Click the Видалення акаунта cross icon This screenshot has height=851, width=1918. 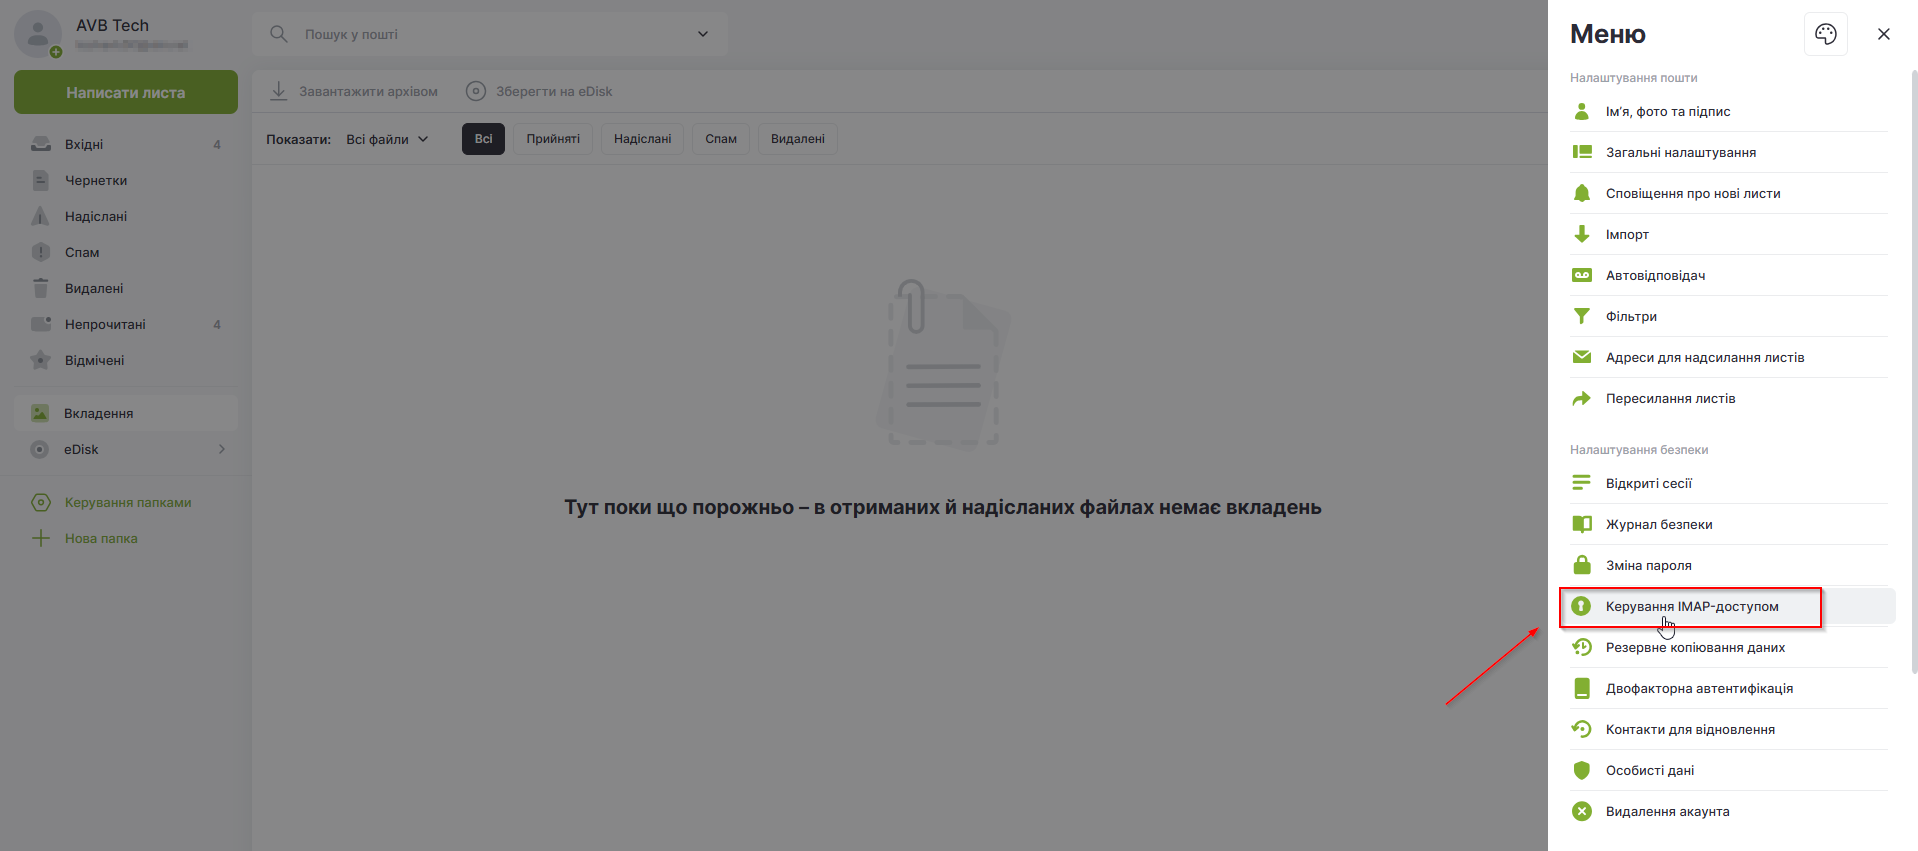tap(1581, 811)
